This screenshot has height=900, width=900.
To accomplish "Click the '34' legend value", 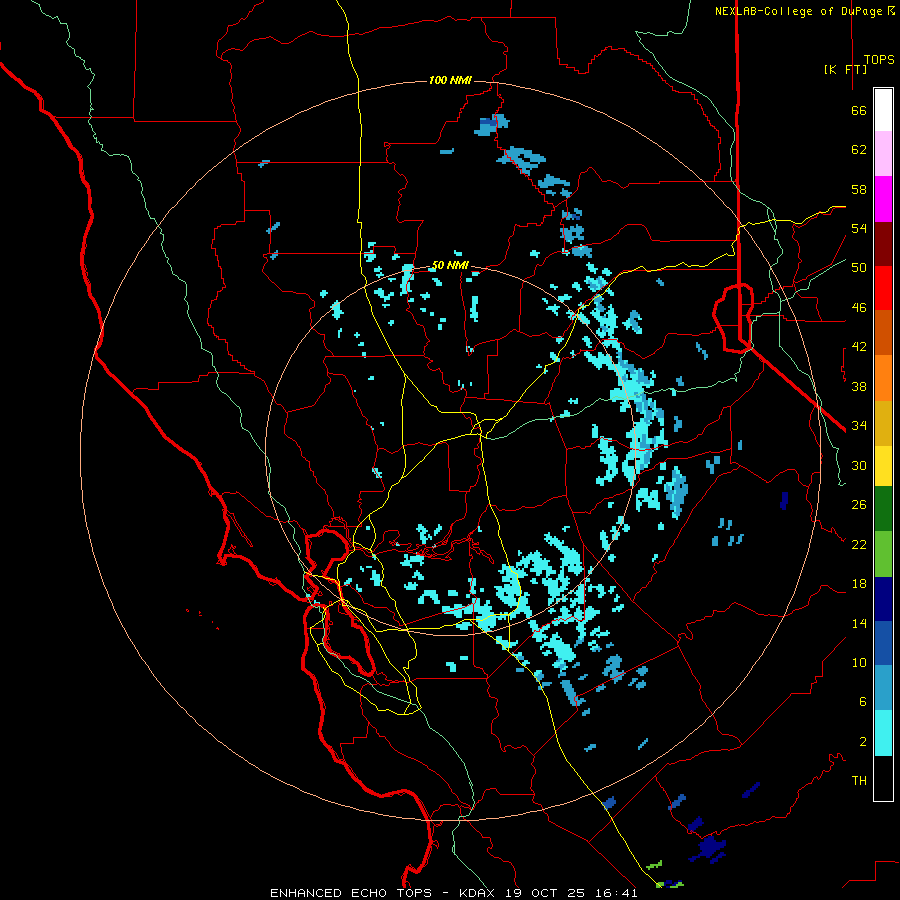I will point(859,426).
